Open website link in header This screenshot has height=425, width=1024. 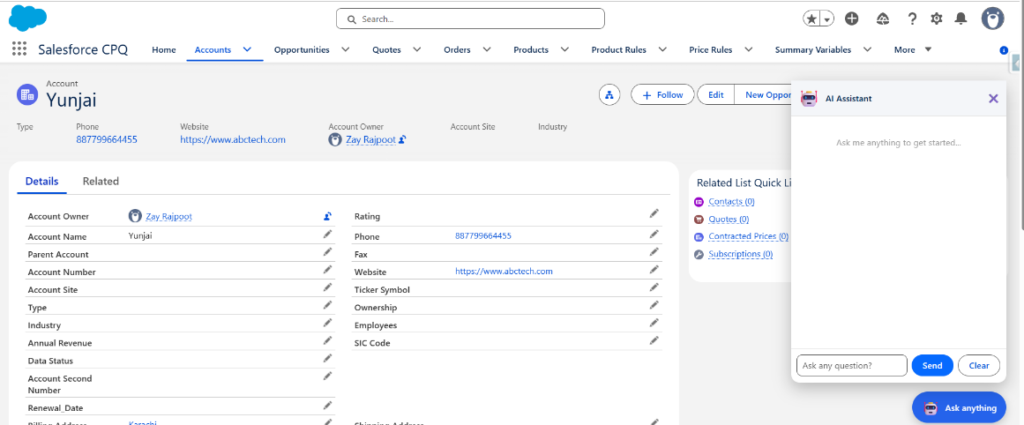click(232, 140)
